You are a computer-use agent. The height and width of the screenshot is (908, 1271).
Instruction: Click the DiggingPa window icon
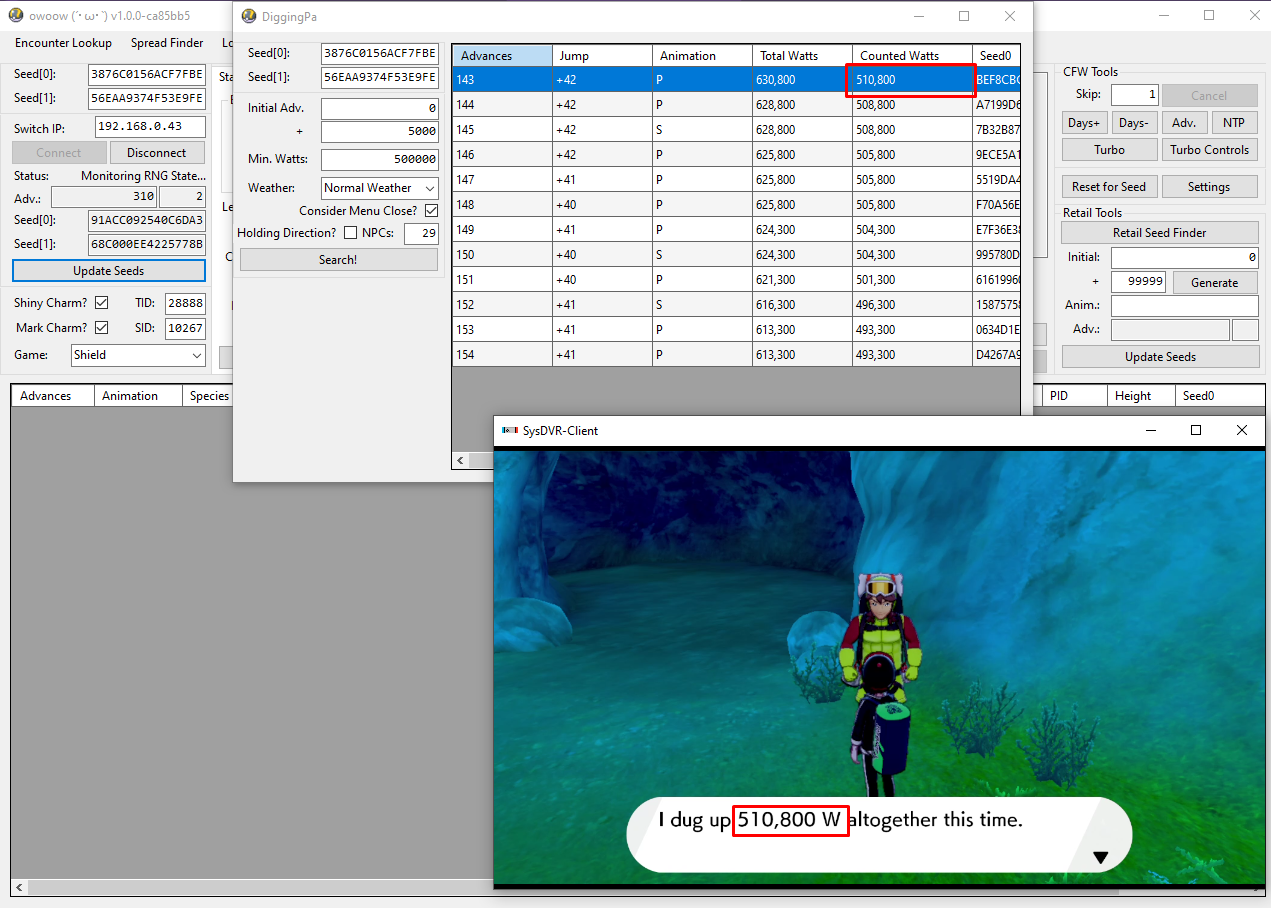pyautogui.click(x=249, y=16)
